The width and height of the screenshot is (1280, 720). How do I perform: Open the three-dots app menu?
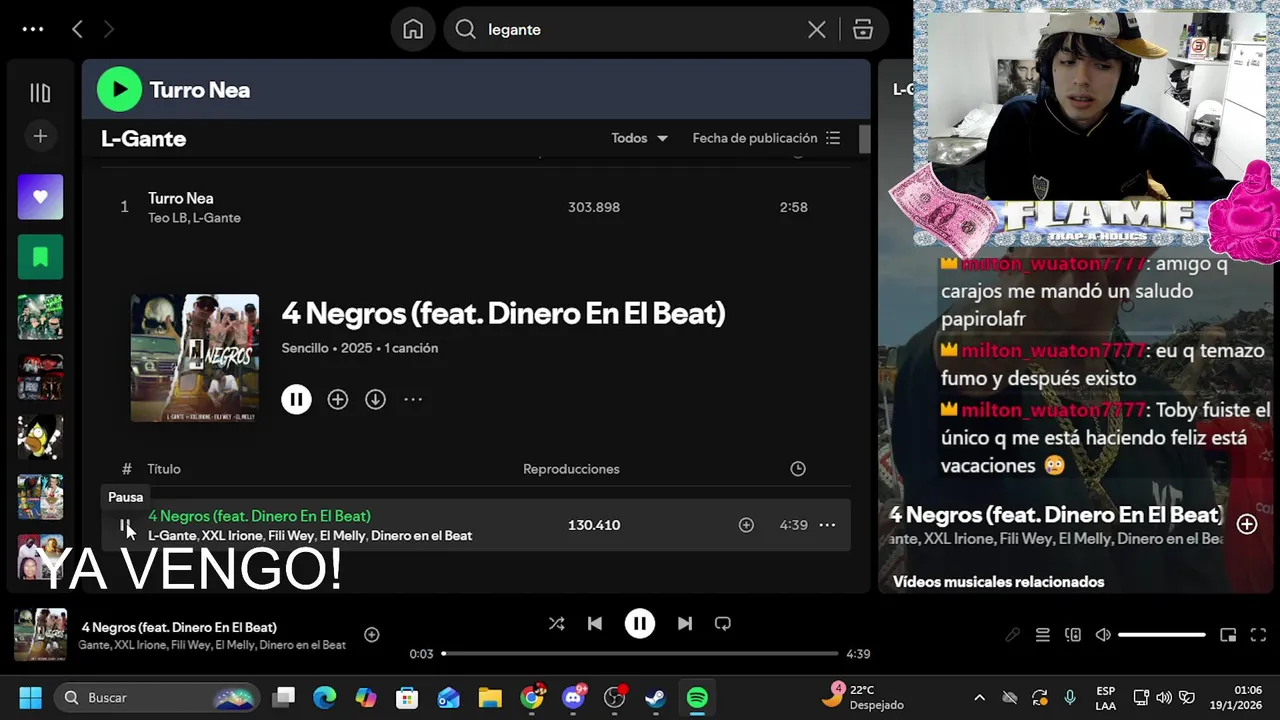[33, 29]
